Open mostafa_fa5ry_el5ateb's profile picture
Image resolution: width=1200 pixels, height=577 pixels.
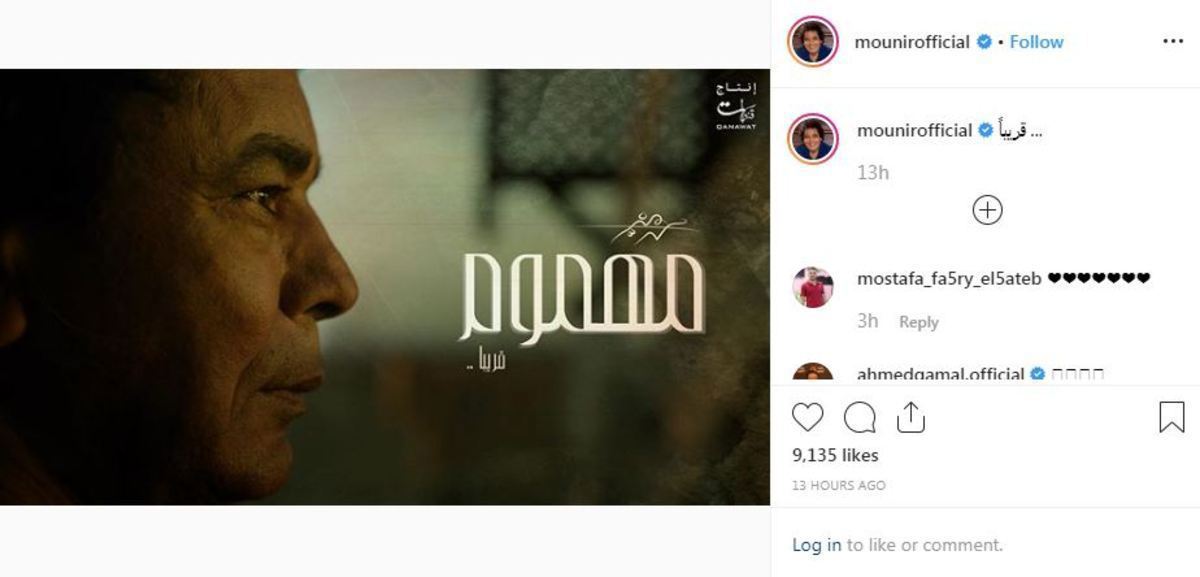click(x=813, y=287)
